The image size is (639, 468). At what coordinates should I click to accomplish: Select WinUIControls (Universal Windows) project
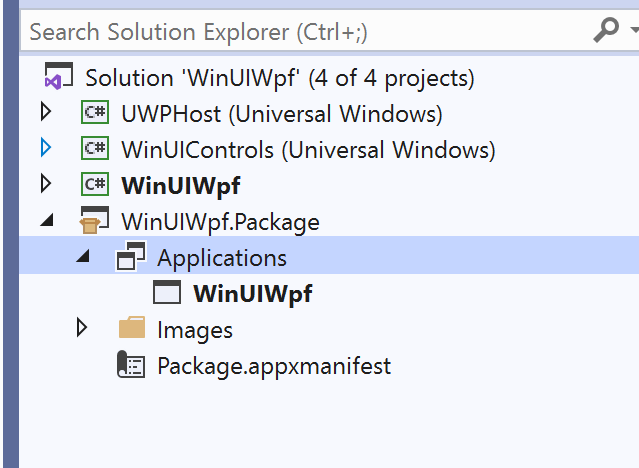pos(308,150)
